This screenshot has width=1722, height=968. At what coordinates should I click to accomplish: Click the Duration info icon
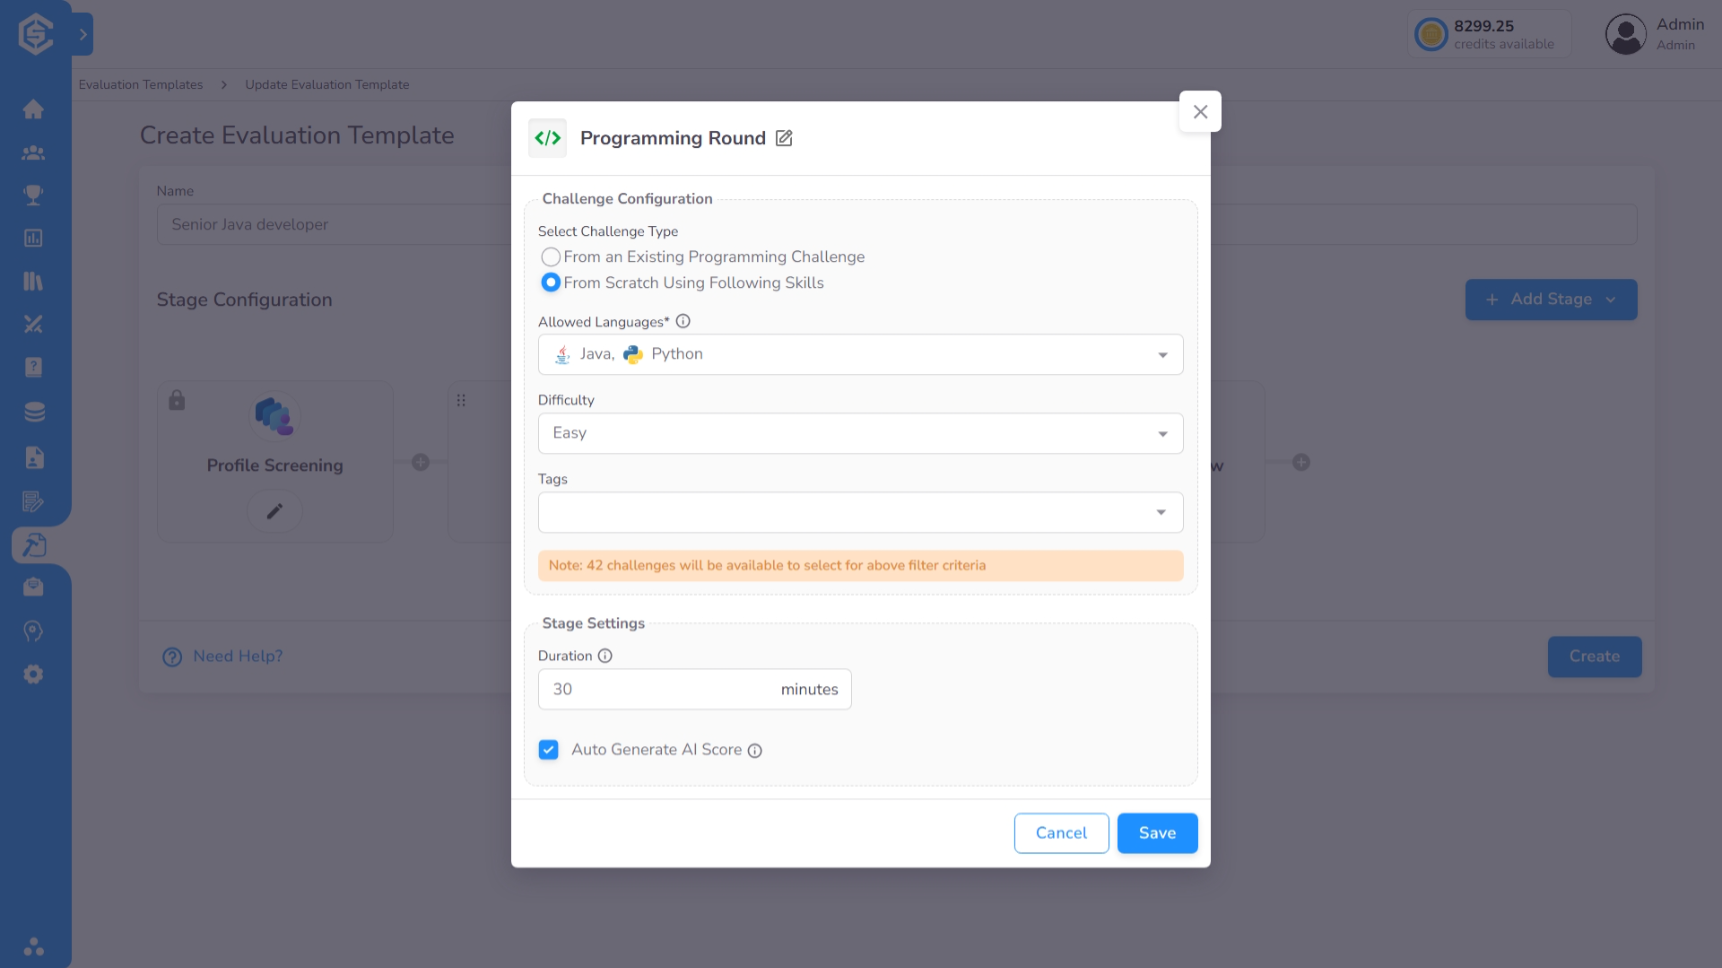(x=605, y=656)
